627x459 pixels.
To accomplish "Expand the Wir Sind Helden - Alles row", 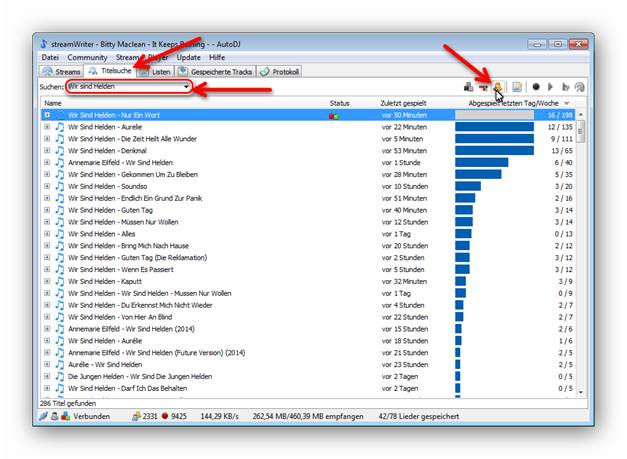I will click(x=47, y=233).
